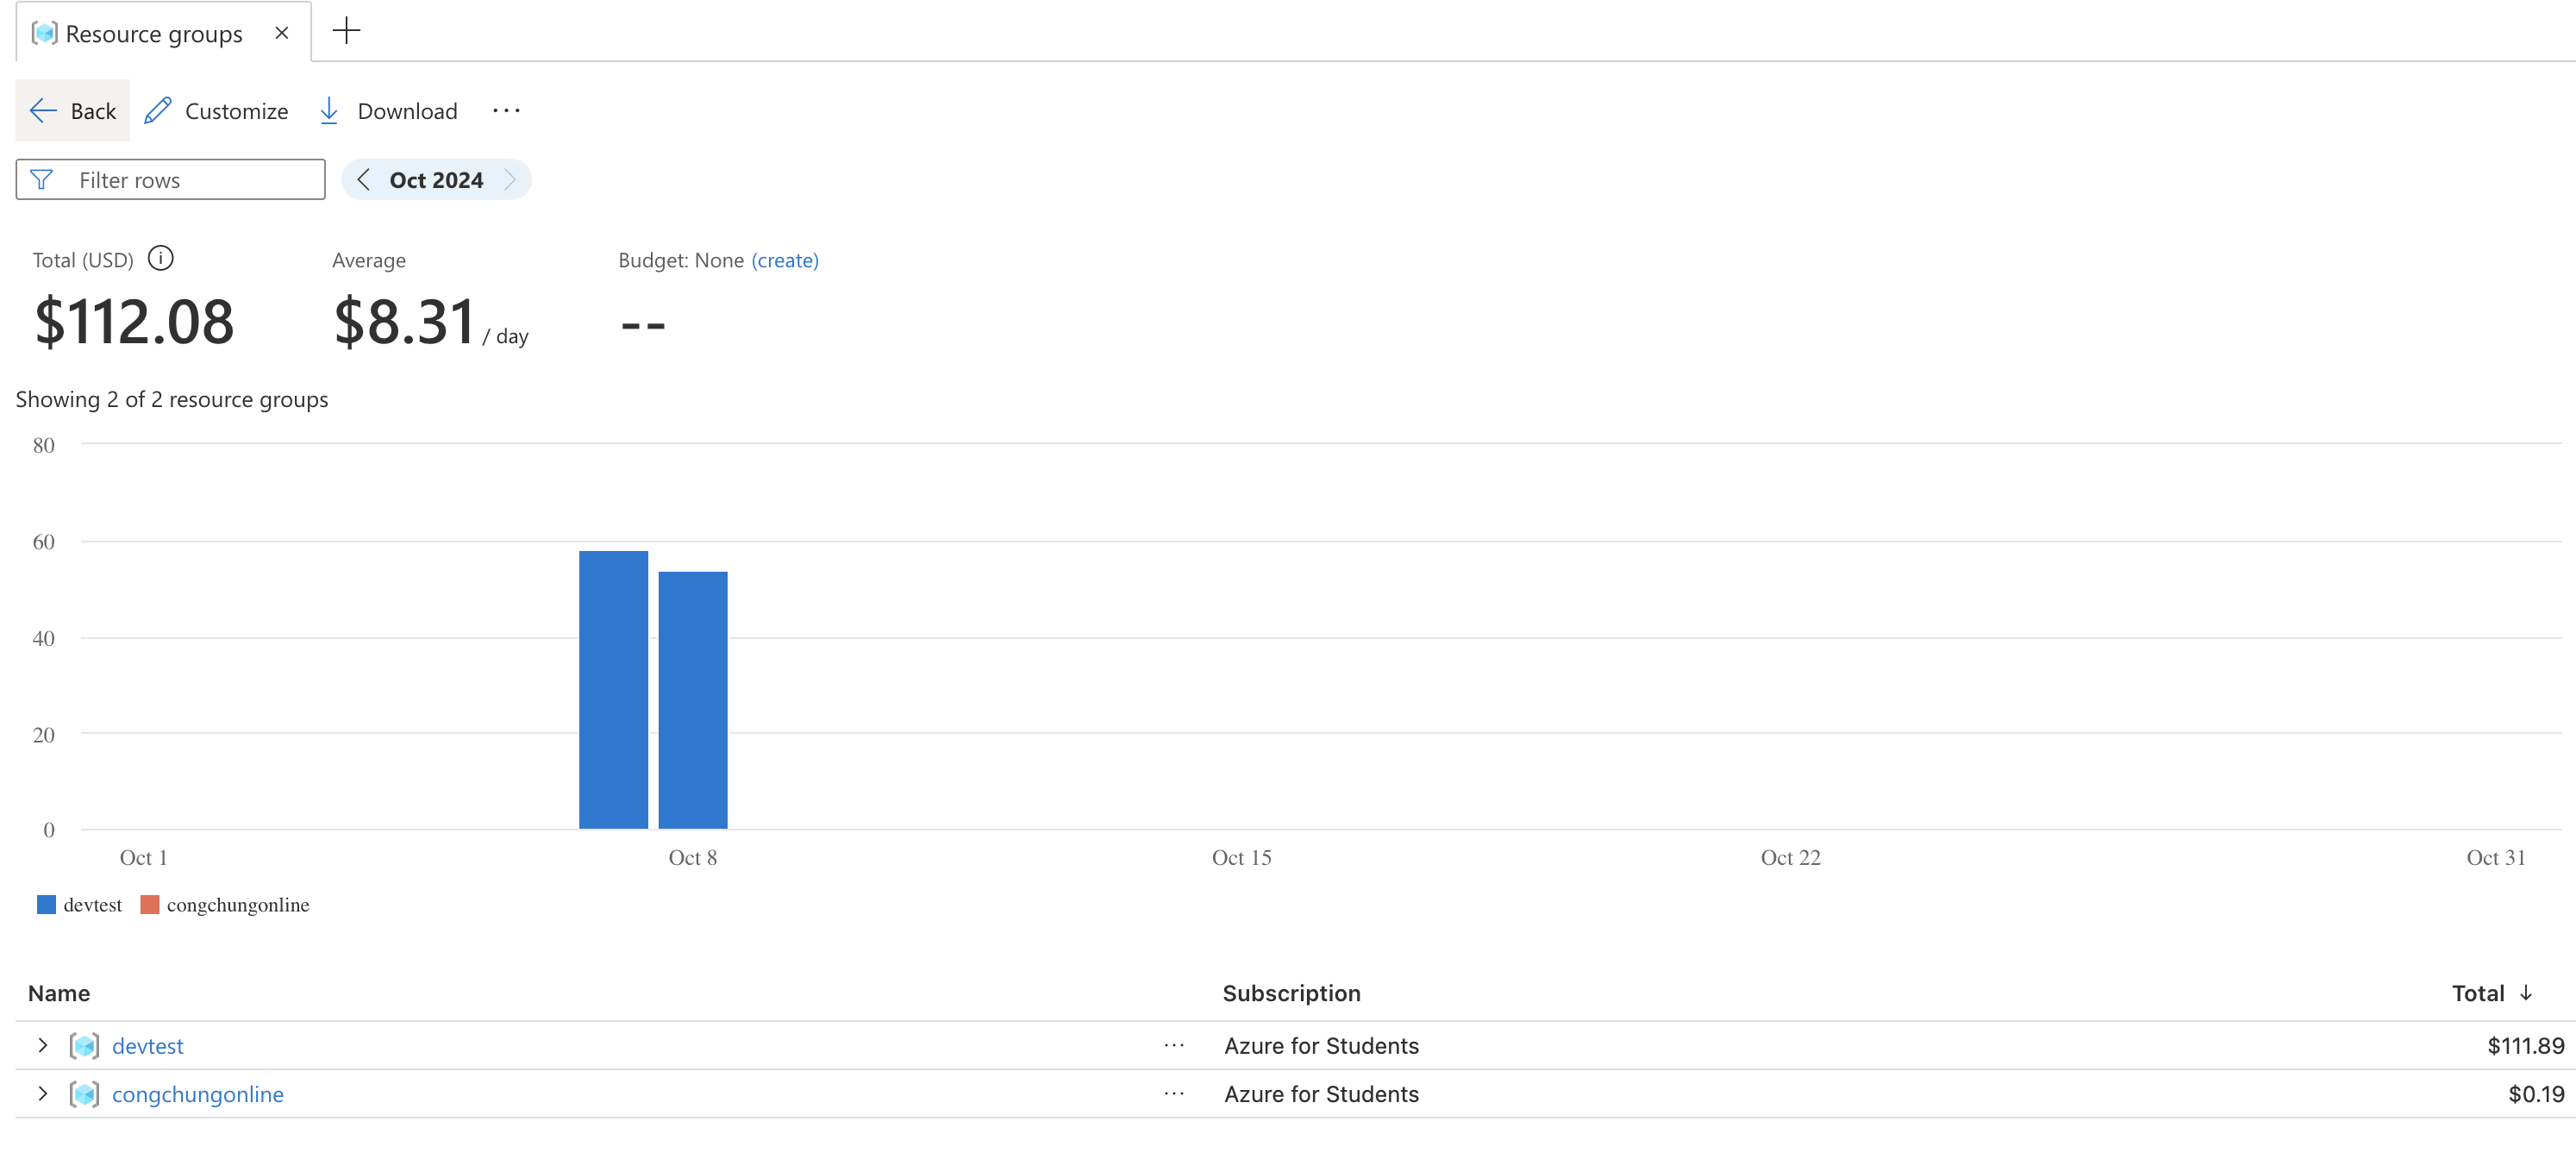Screen dimensions: 2576x1159
Task: Click the $0.19 total value
Action: pyautogui.click(x=2536, y=1094)
